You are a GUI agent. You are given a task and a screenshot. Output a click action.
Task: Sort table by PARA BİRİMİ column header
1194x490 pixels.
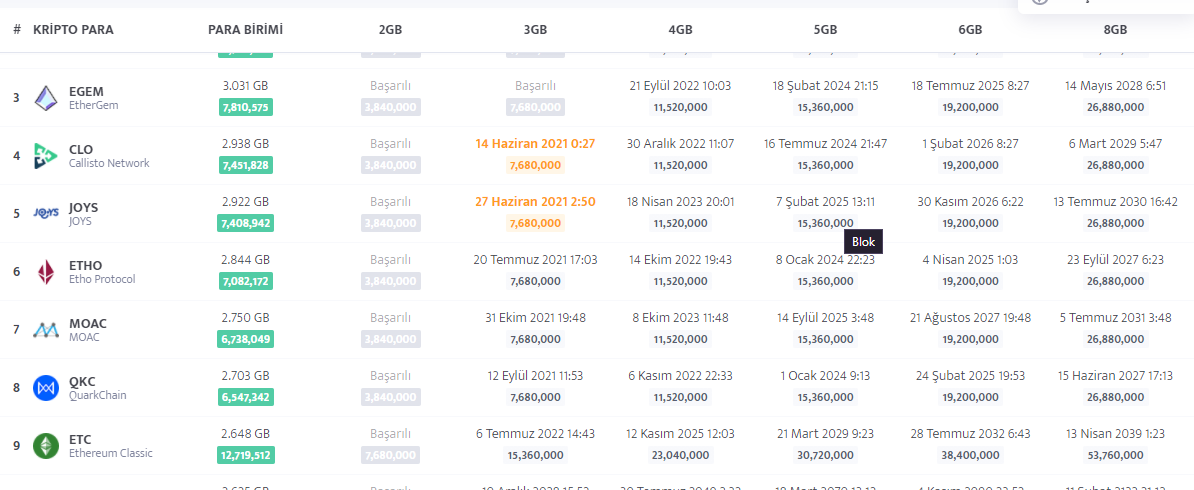[x=245, y=30]
